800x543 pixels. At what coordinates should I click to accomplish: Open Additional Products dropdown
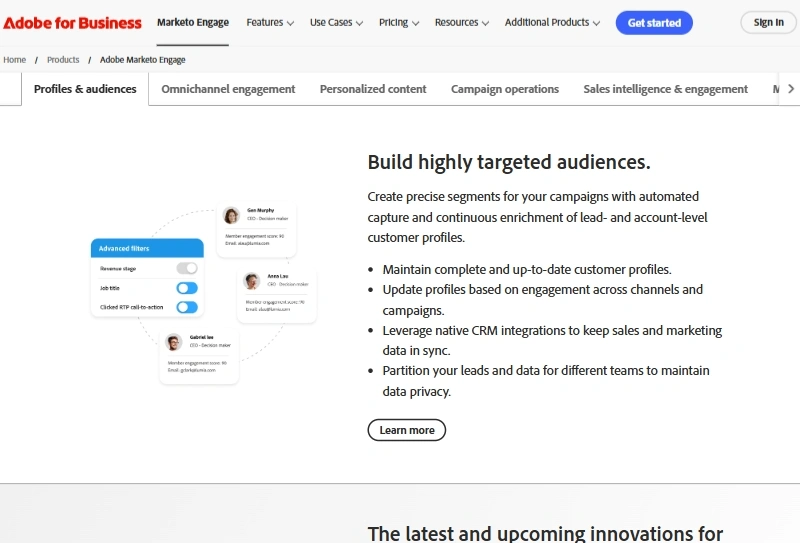coord(552,22)
